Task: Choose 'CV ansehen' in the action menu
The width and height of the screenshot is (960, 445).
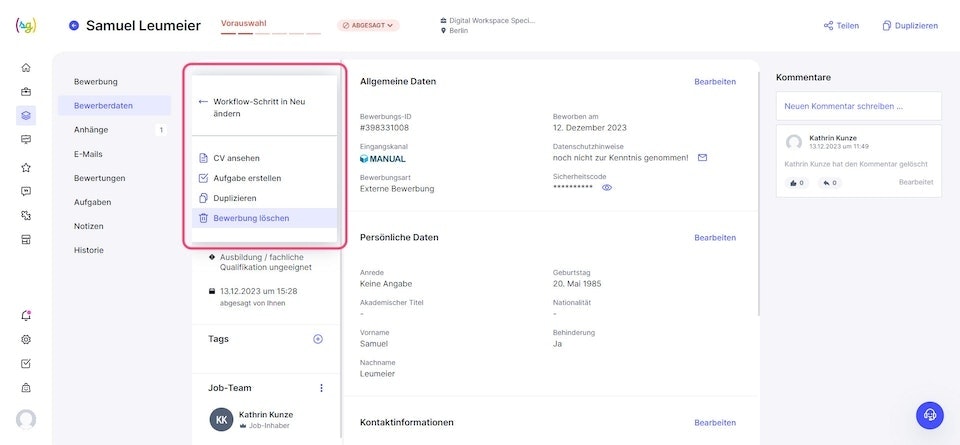Action: 236,158
